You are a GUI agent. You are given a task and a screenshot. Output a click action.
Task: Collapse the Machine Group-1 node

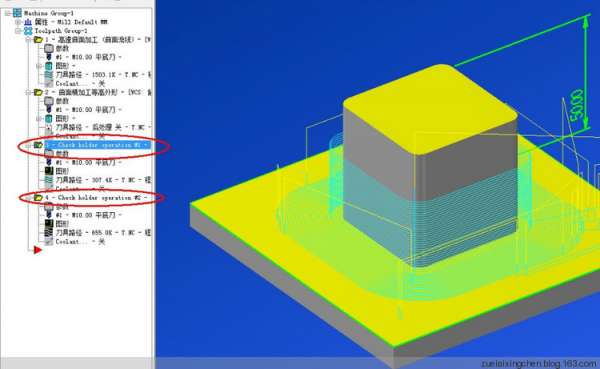point(7,13)
